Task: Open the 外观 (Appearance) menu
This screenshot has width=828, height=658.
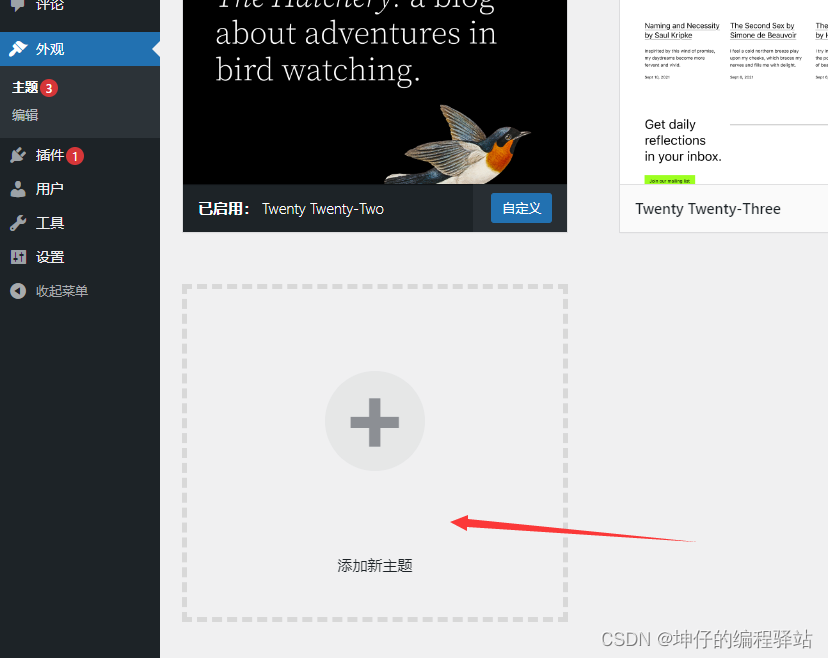Action: point(80,49)
